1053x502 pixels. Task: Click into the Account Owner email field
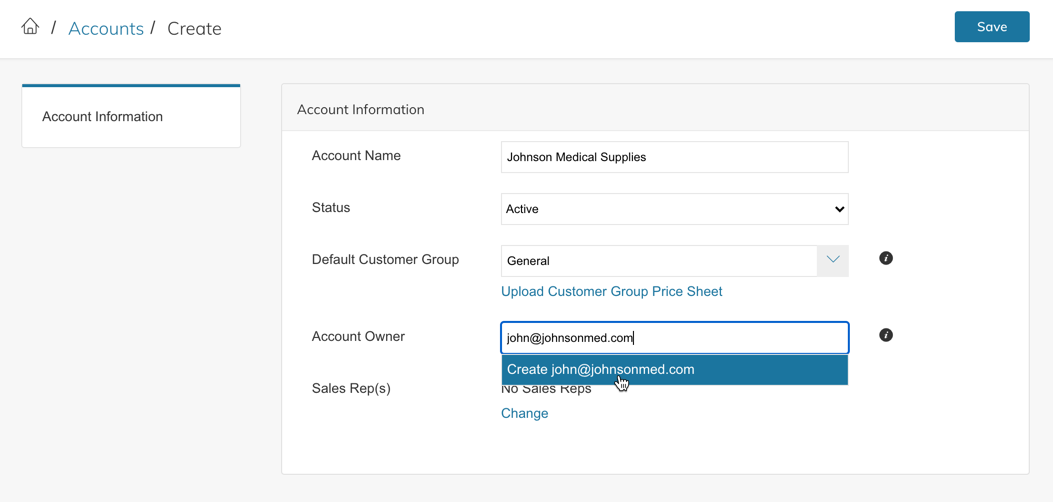pos(674,338)
